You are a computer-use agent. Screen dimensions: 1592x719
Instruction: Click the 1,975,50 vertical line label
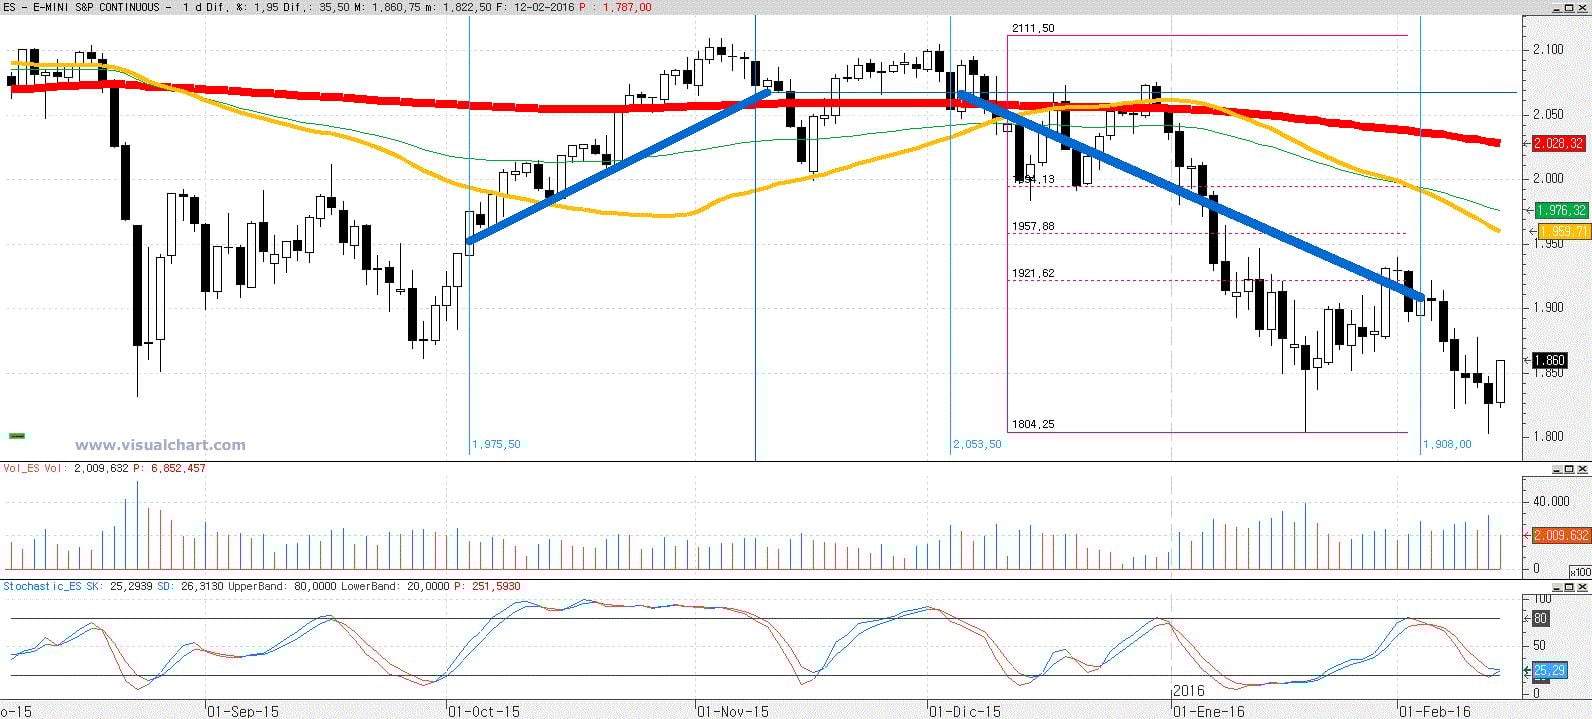point(496,444)
